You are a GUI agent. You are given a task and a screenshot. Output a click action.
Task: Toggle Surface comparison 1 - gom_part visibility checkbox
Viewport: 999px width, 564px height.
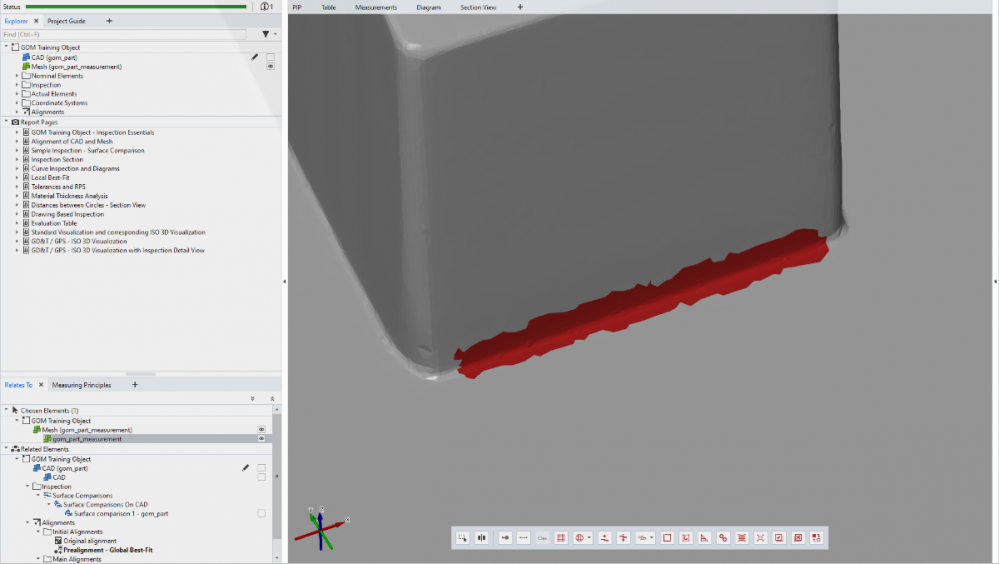click(261, 513)
